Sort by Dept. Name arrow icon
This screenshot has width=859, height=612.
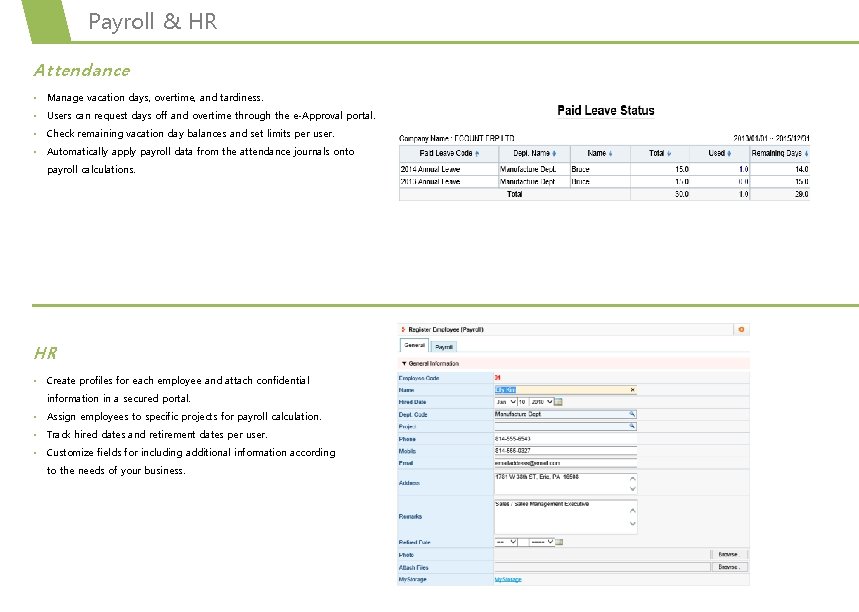[x=554, y=154]
